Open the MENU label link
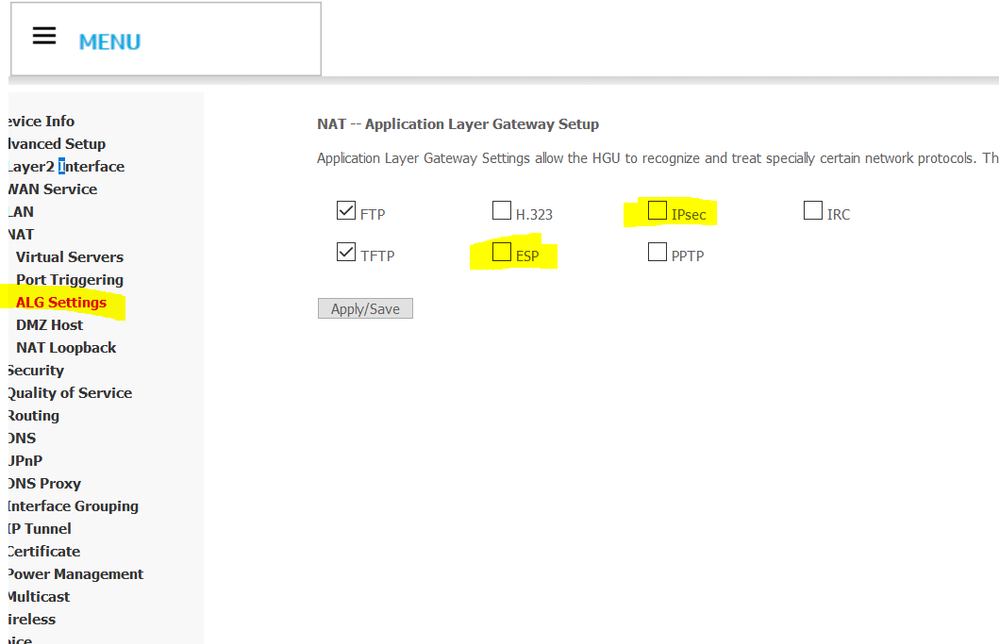 click(x=110, y=42)
